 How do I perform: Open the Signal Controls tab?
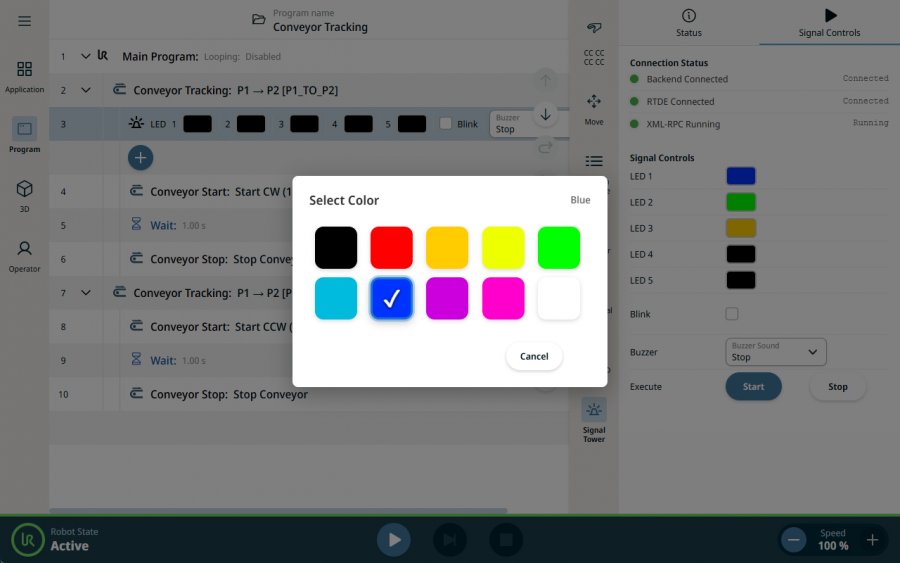829,23
